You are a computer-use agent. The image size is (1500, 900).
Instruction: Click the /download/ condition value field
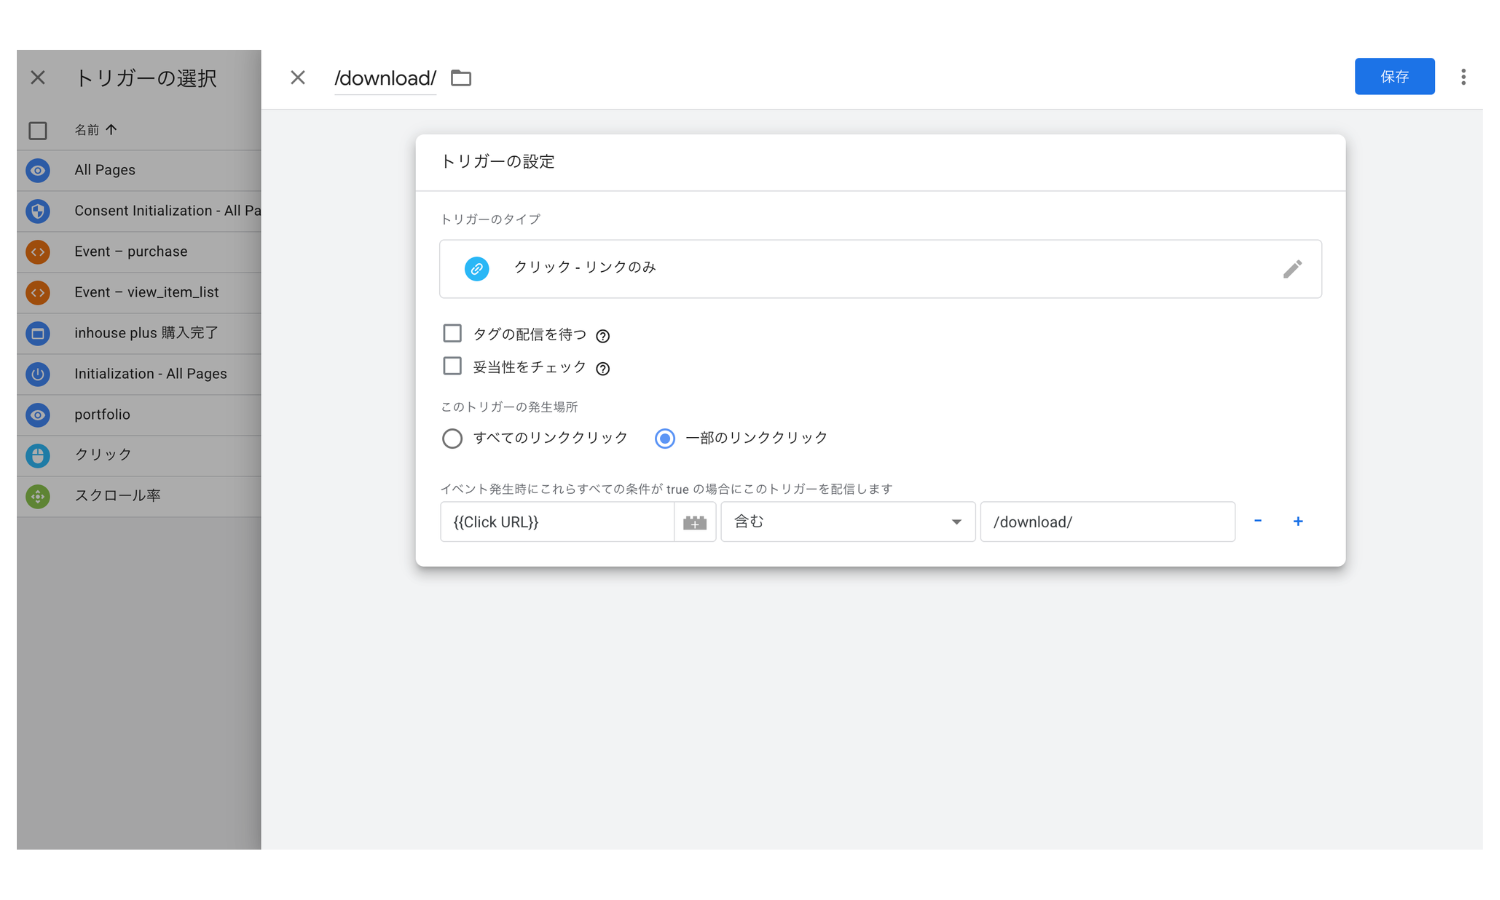click(x=1107, y=522)
